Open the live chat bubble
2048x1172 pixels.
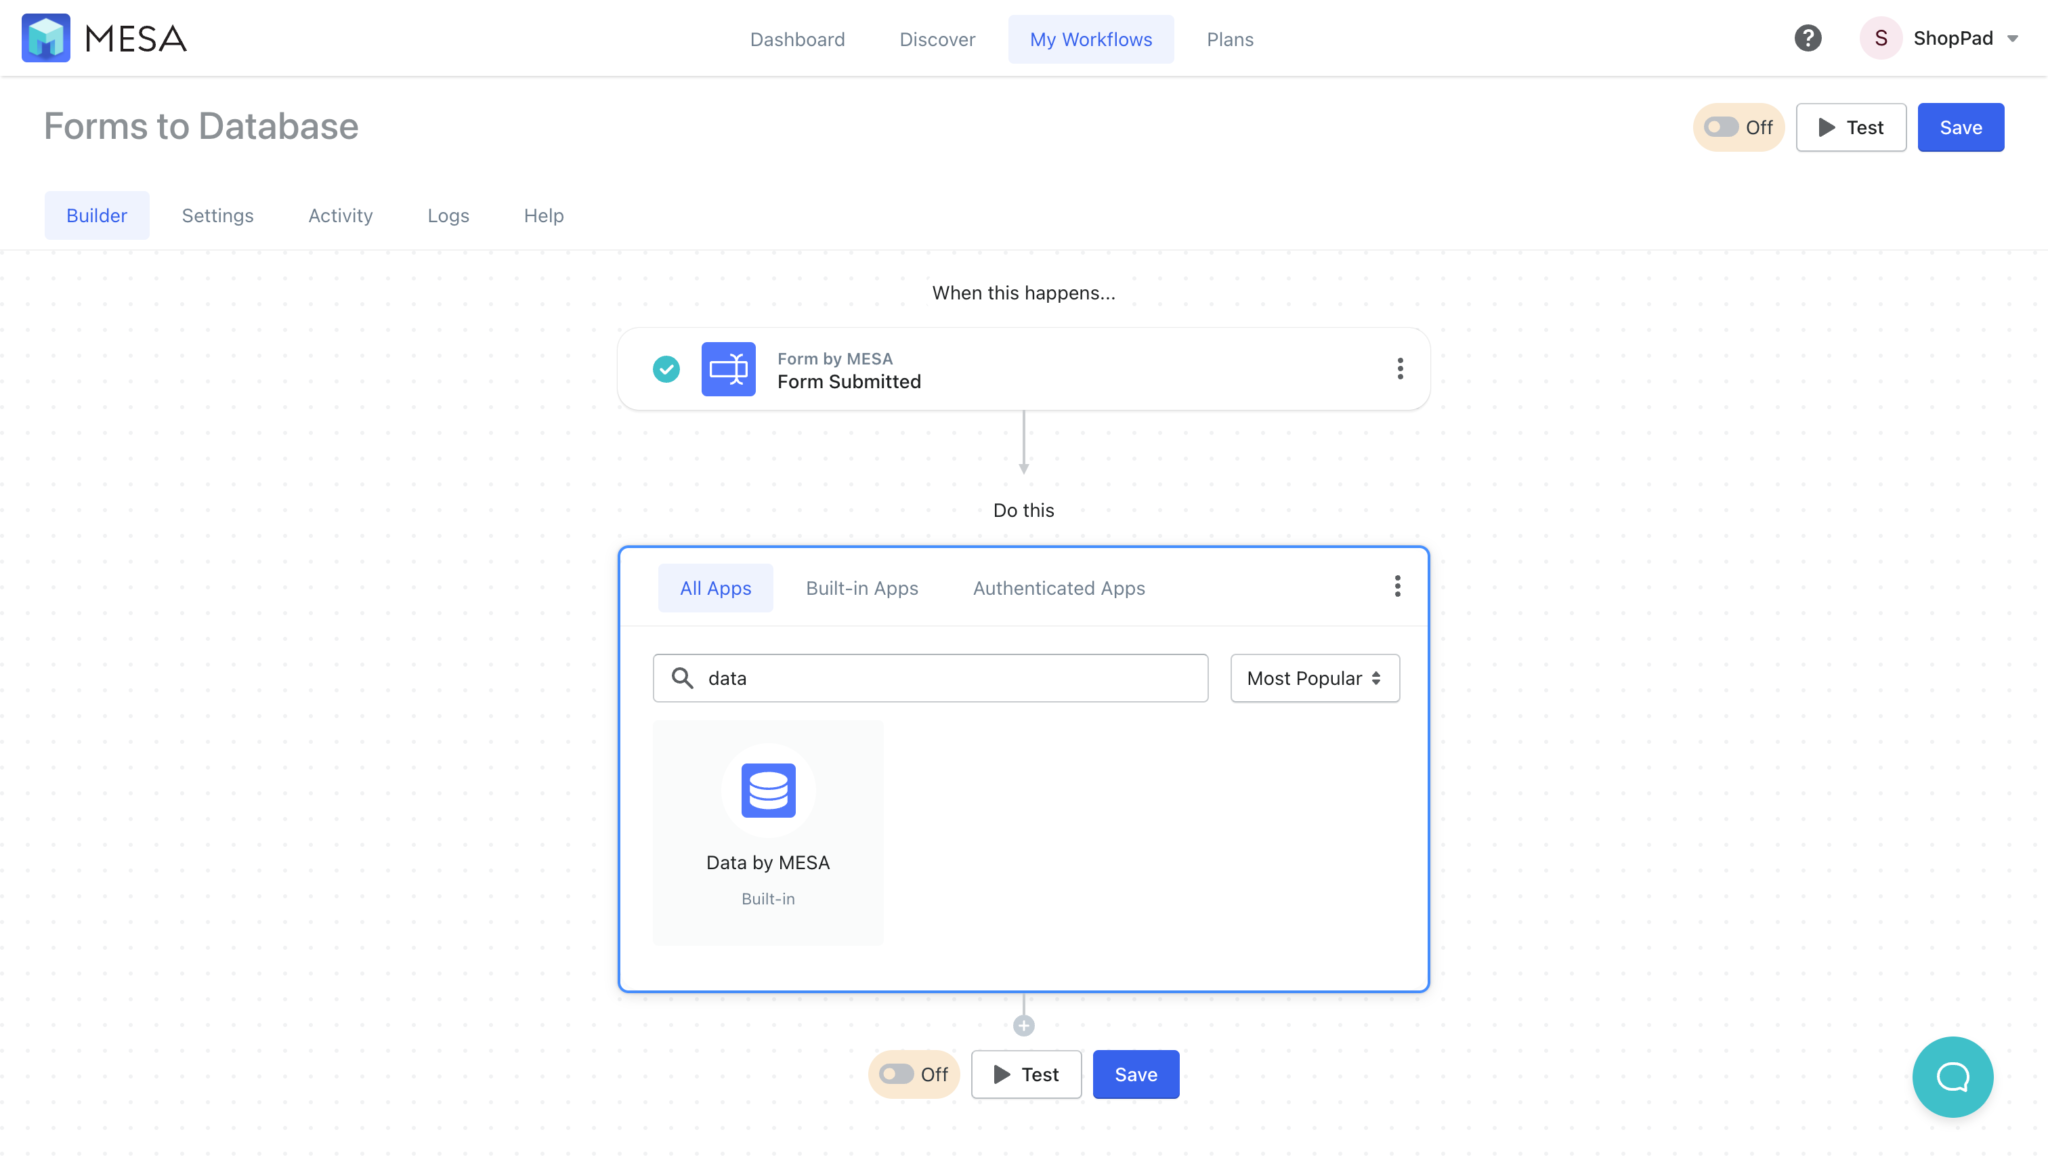pyautogui.click(x=1952, y=1076)
